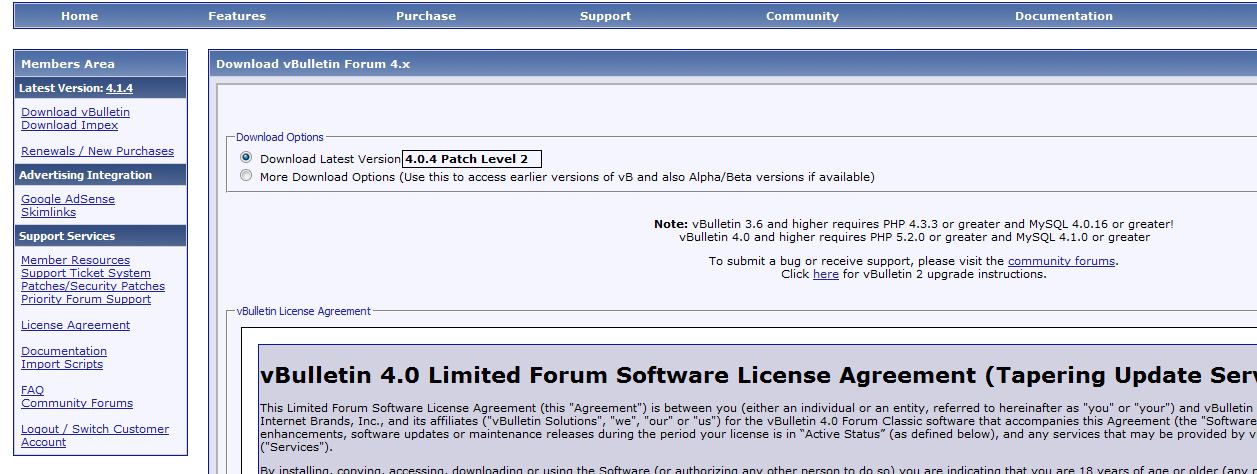Open the Support Ticket System link

86,273
